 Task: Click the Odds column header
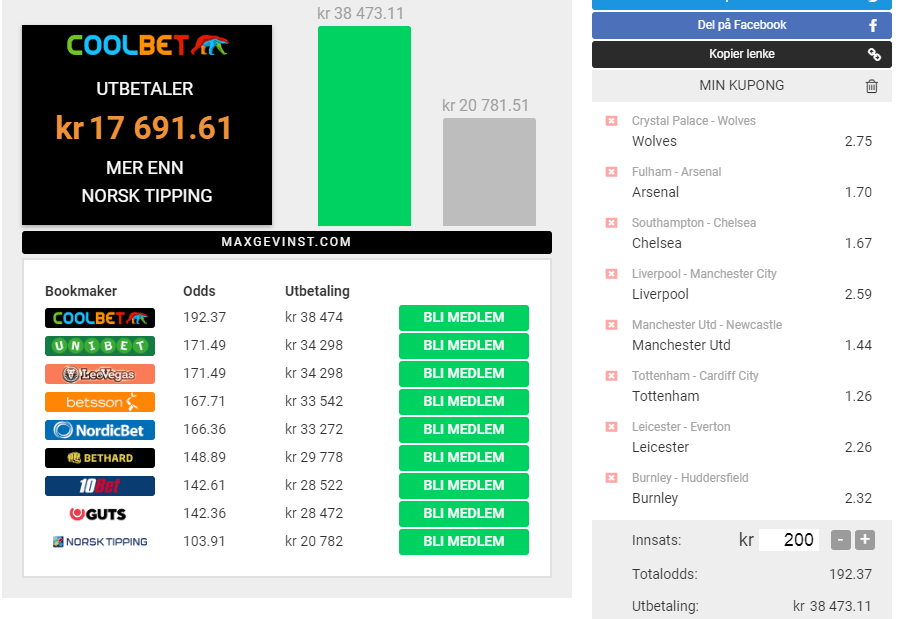[199, 291]
